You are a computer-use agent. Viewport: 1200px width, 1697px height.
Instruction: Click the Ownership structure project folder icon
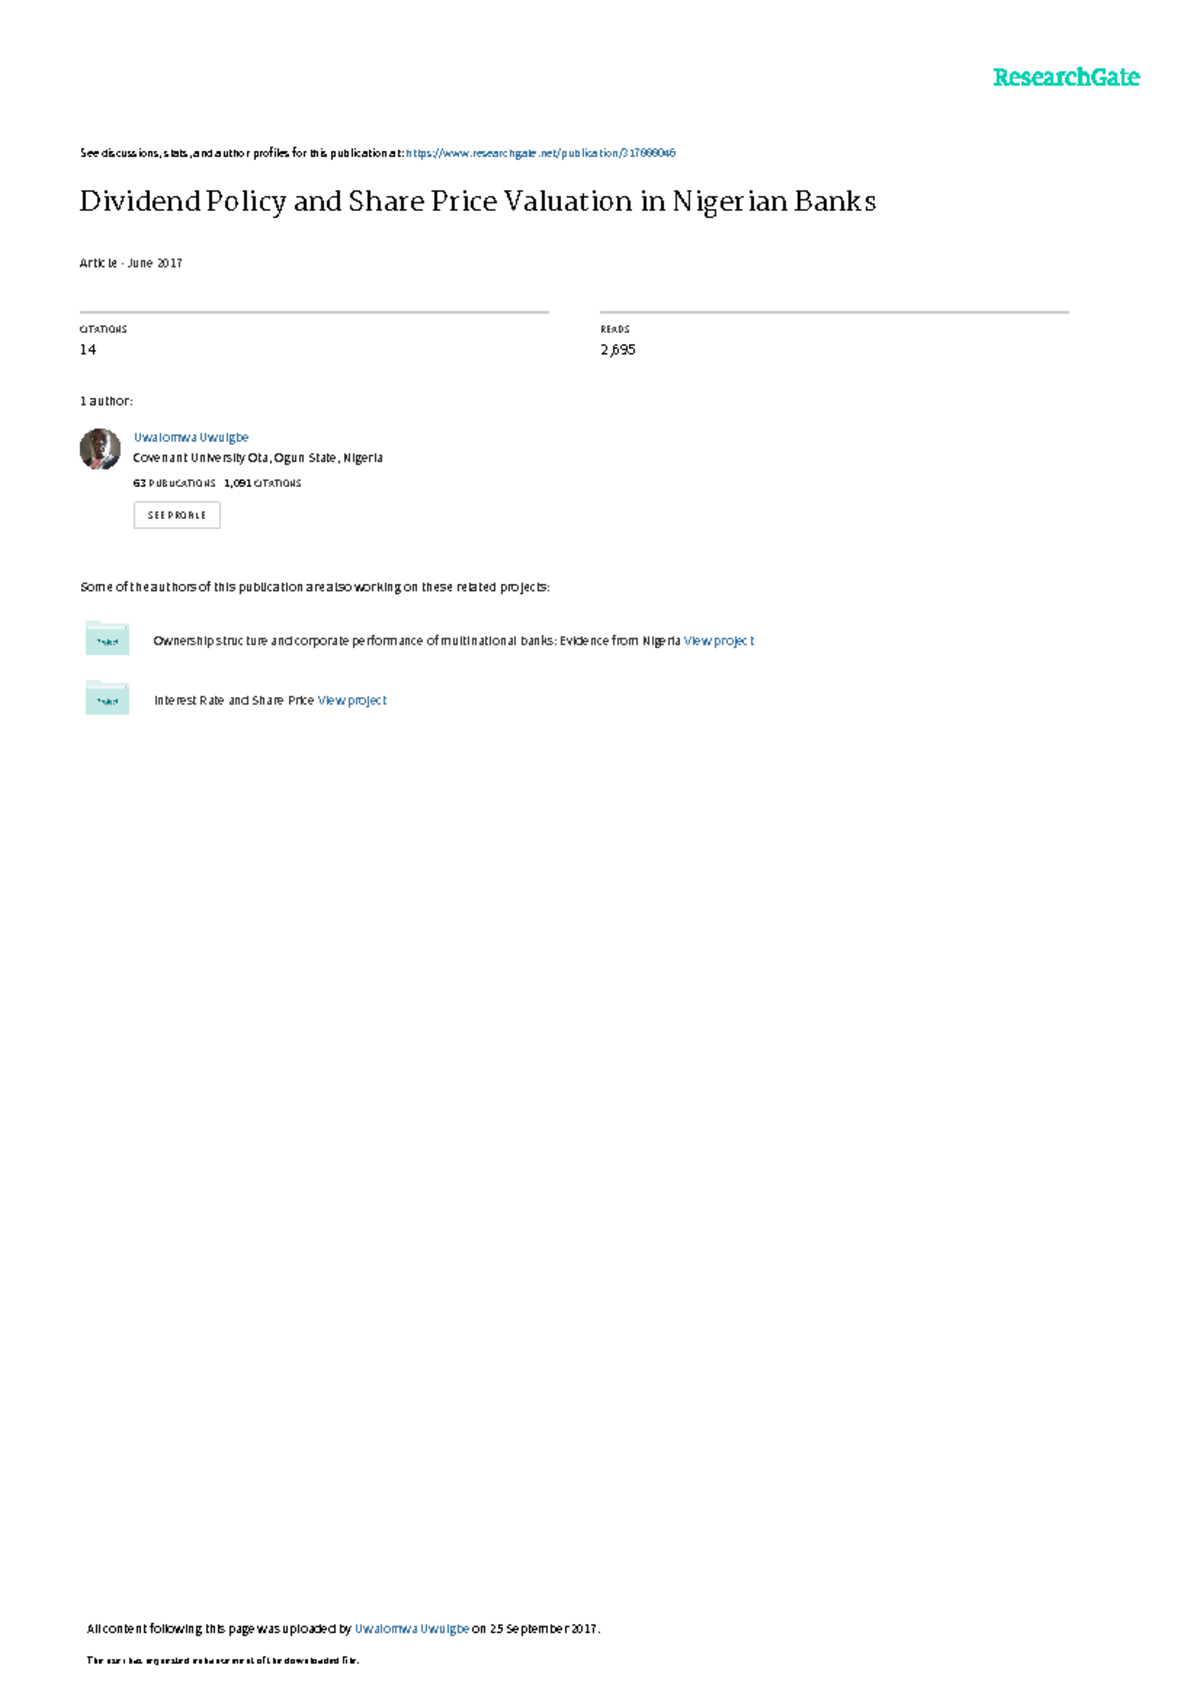point(107,638)
